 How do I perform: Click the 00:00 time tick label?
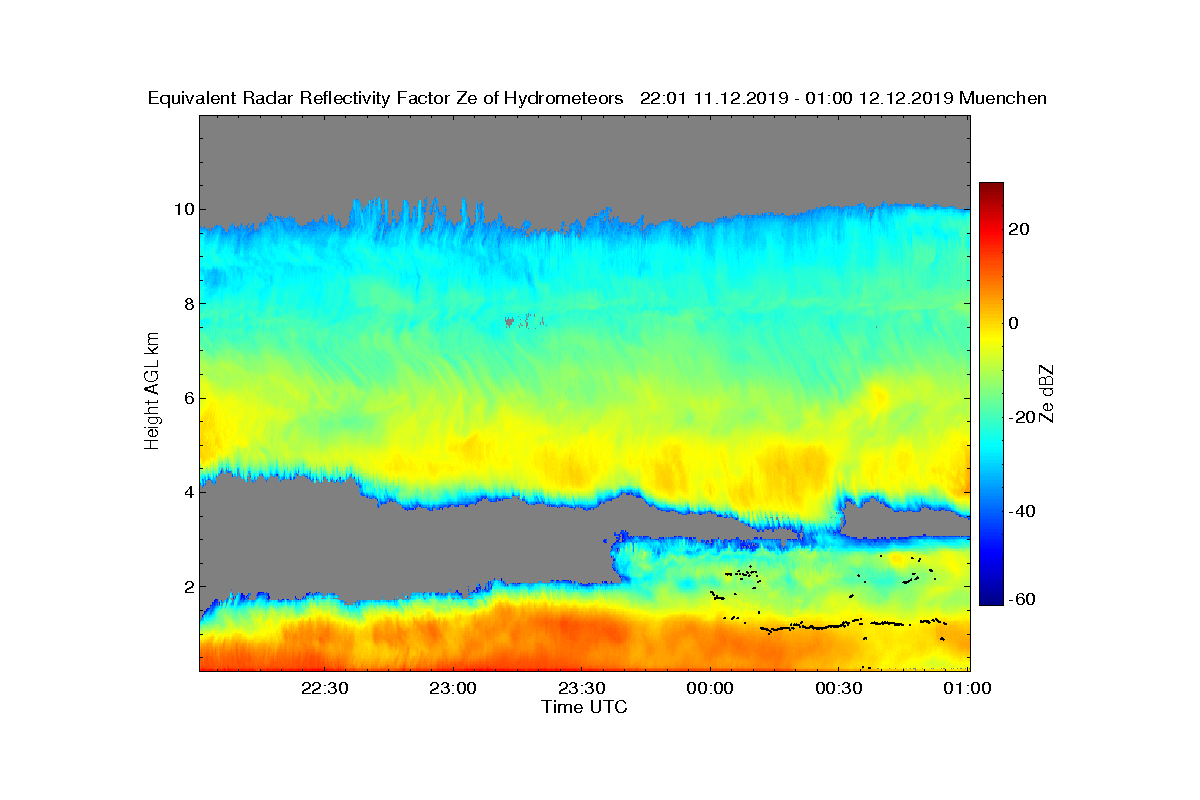point(711,688)
